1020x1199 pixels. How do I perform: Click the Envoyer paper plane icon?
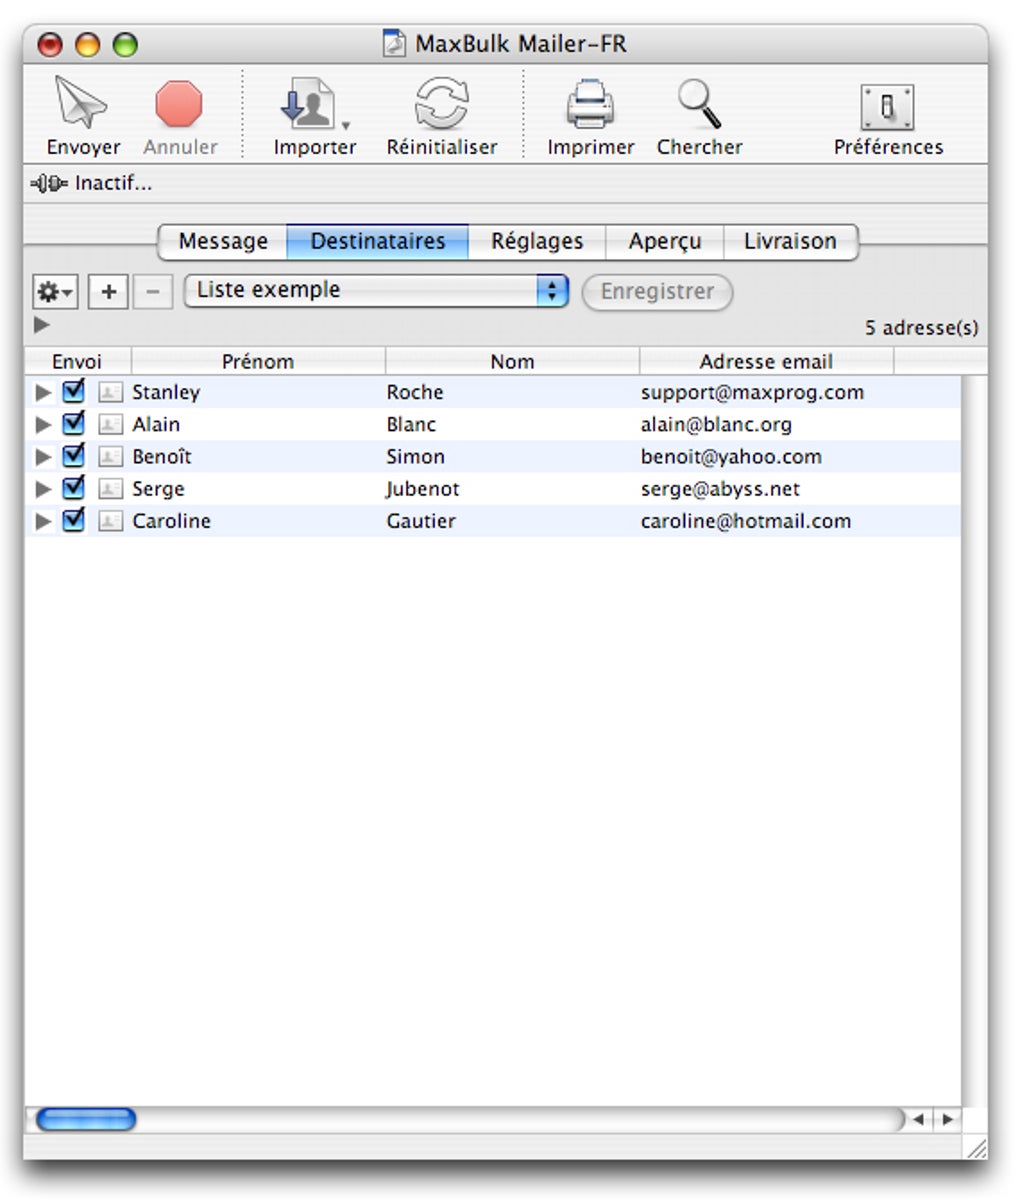tap(81, 102)
